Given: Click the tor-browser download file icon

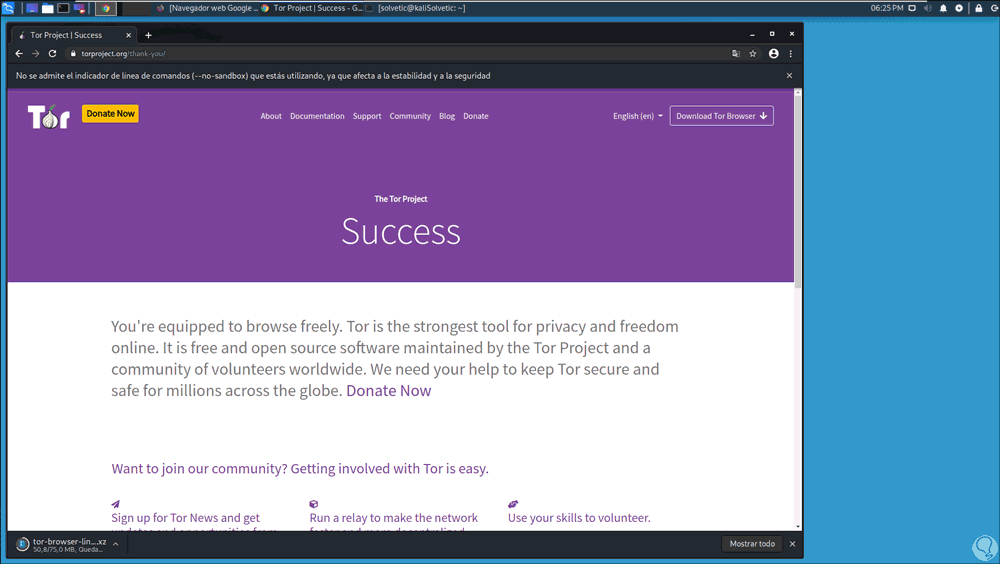Looking at the screenshot, I should point(22,544).
